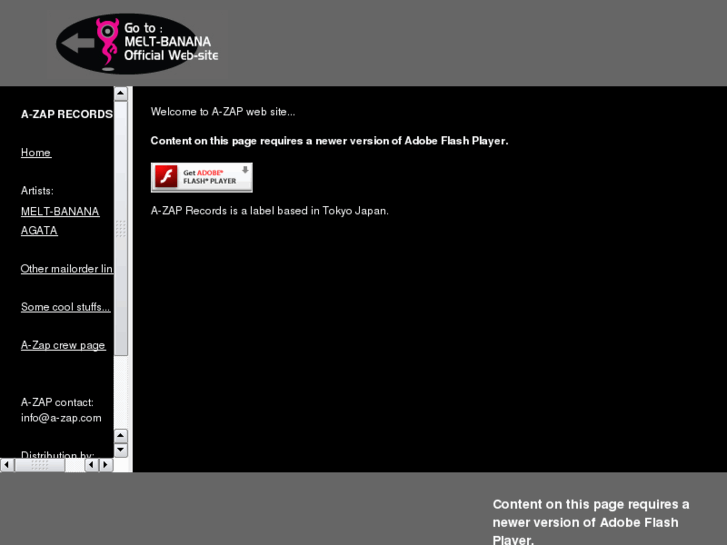The width and height of the screenshot is (727, 545).
Task: Click the Melt-Banana official website logo banner
Action: [137, 44]
